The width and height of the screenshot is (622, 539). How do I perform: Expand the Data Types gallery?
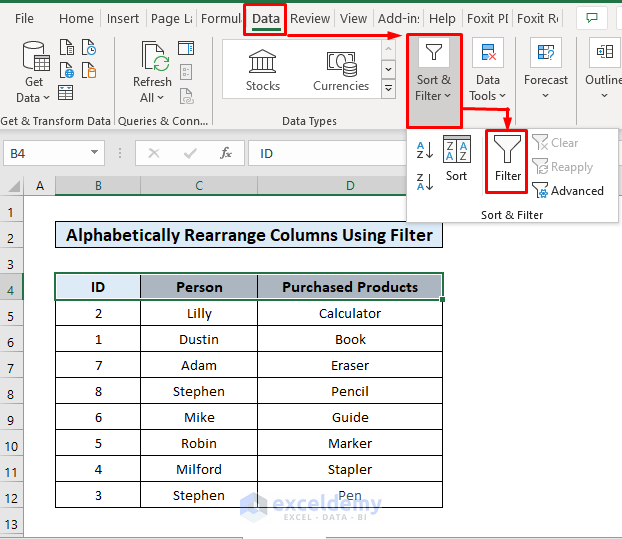[389, 88]
